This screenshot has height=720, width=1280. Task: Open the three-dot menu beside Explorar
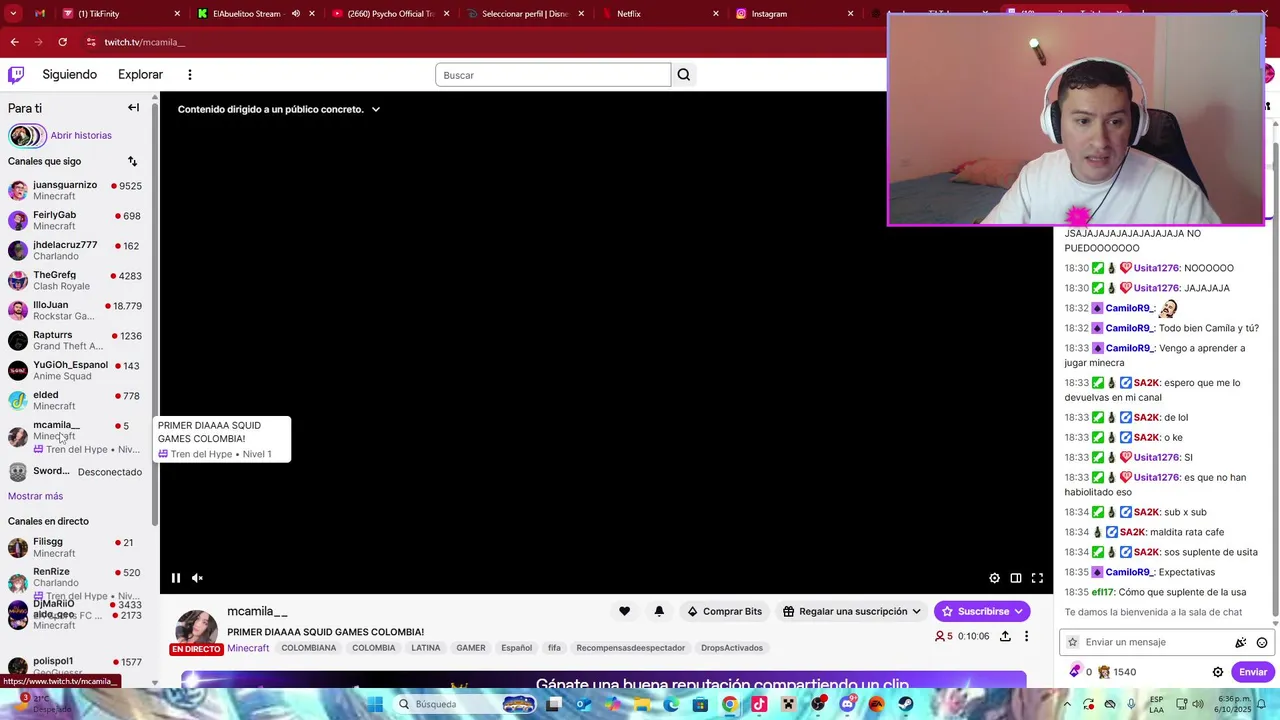pyautogui.click(x=189, y=74)
